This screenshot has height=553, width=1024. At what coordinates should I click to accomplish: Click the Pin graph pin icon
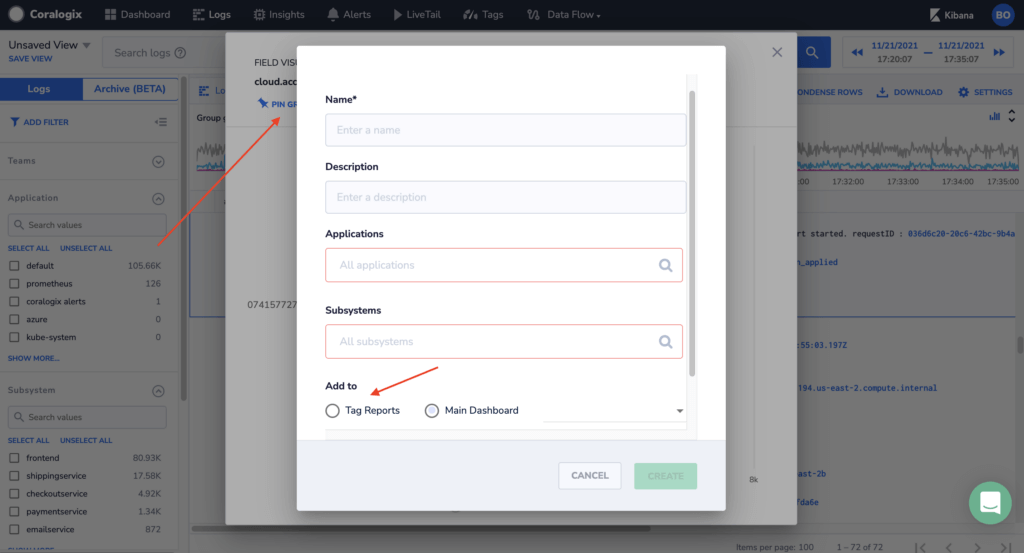click(263, 103)
